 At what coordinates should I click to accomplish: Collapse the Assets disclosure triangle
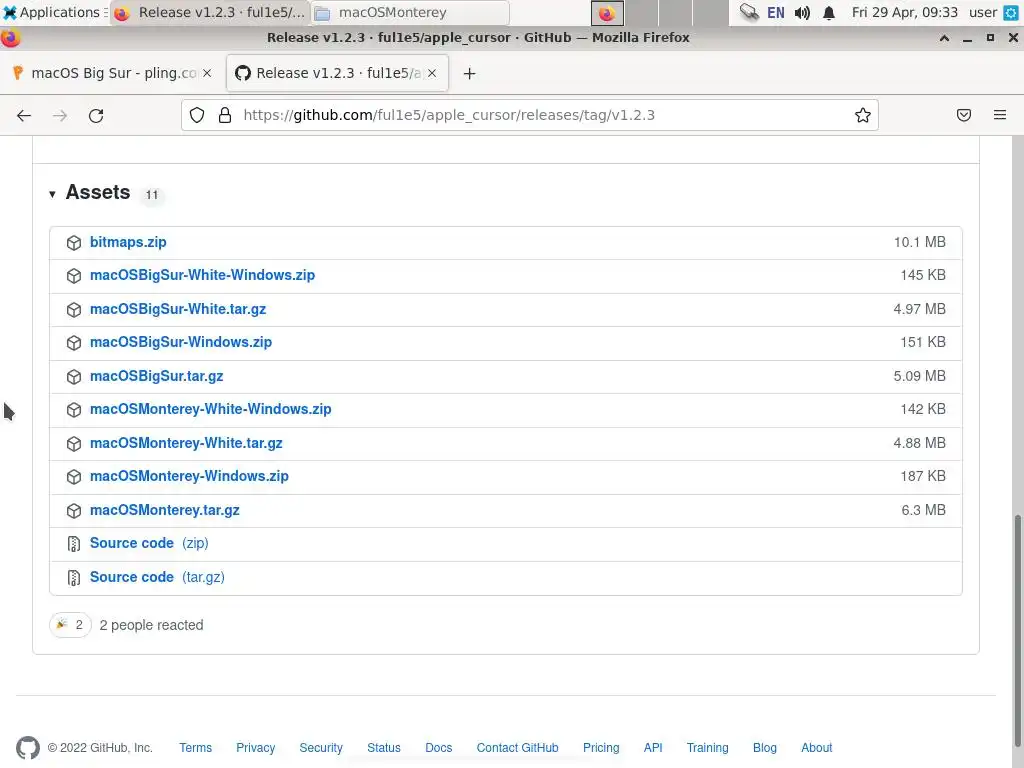pyautogui.click(x=52, y=194)
